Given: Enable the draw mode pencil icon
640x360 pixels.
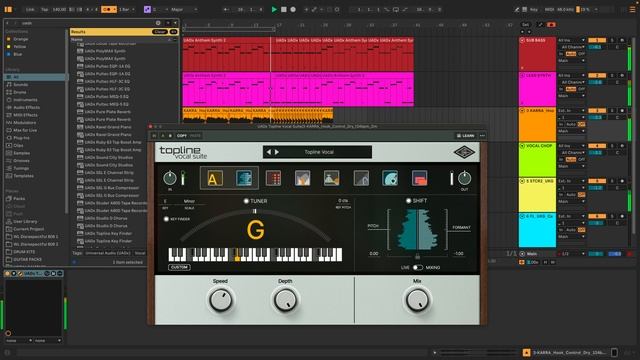Looking at the screenshot, I should 517,9.
